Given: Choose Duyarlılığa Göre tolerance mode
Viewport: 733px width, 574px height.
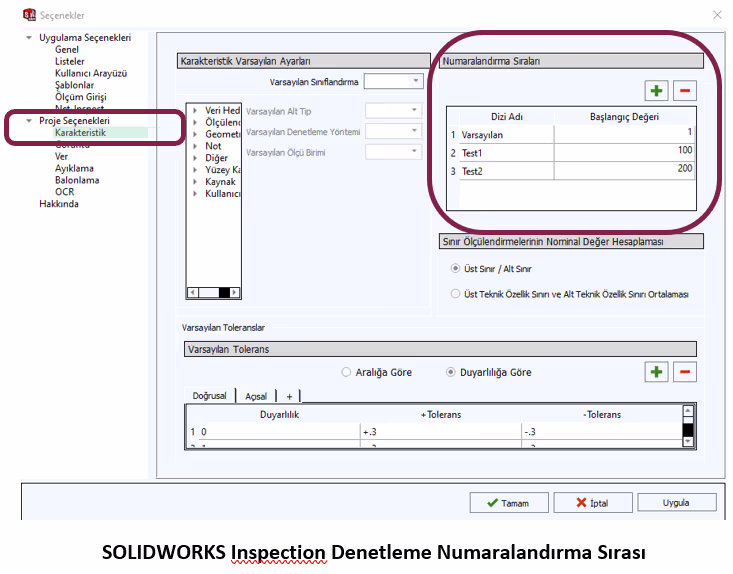Looking at the screenshot, I should click(x=450, y=372).
